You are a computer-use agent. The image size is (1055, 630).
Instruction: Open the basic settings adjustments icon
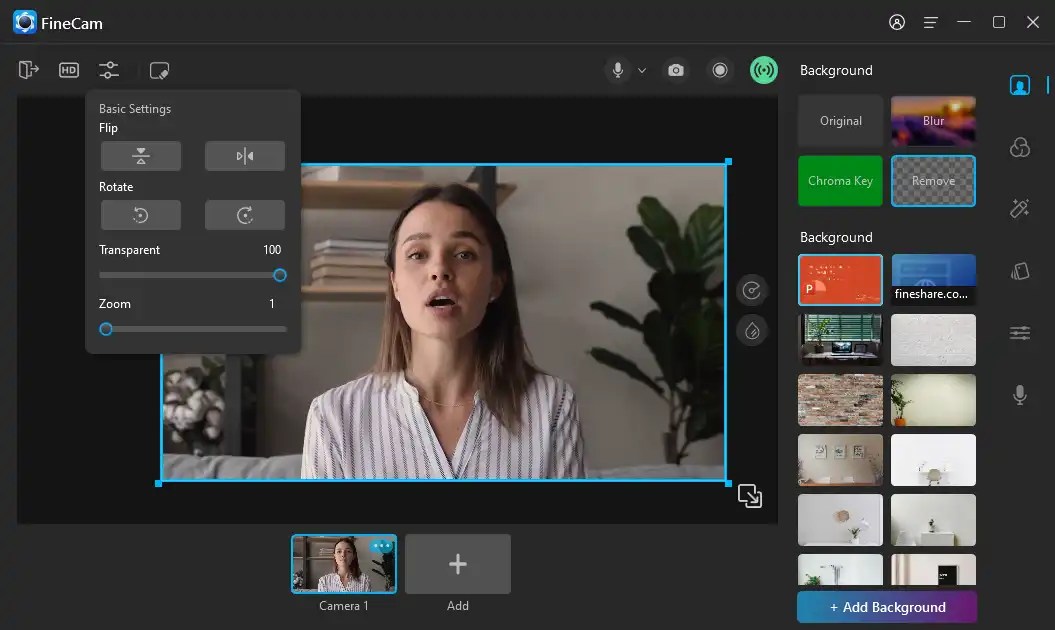(108, 69)
